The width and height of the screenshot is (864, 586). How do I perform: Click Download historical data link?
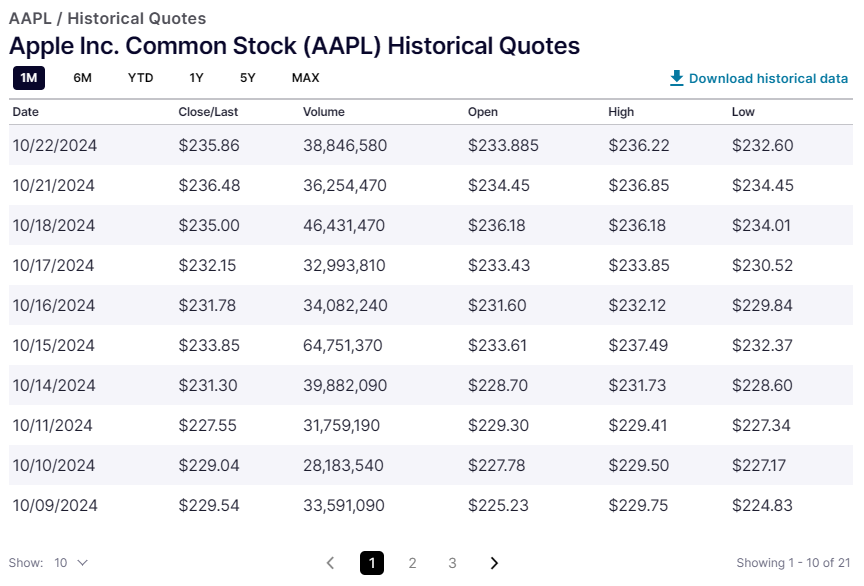tap(768, 78)
